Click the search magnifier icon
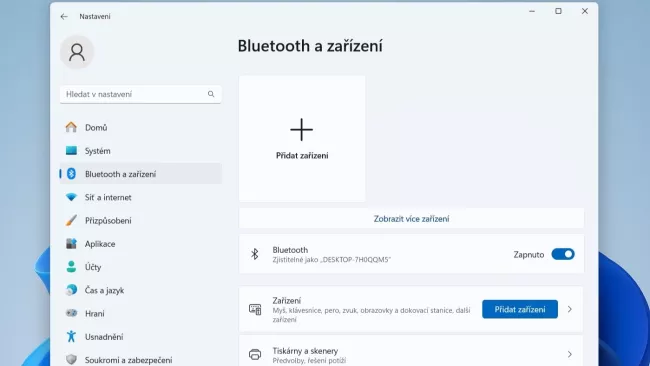 (211, 94)
